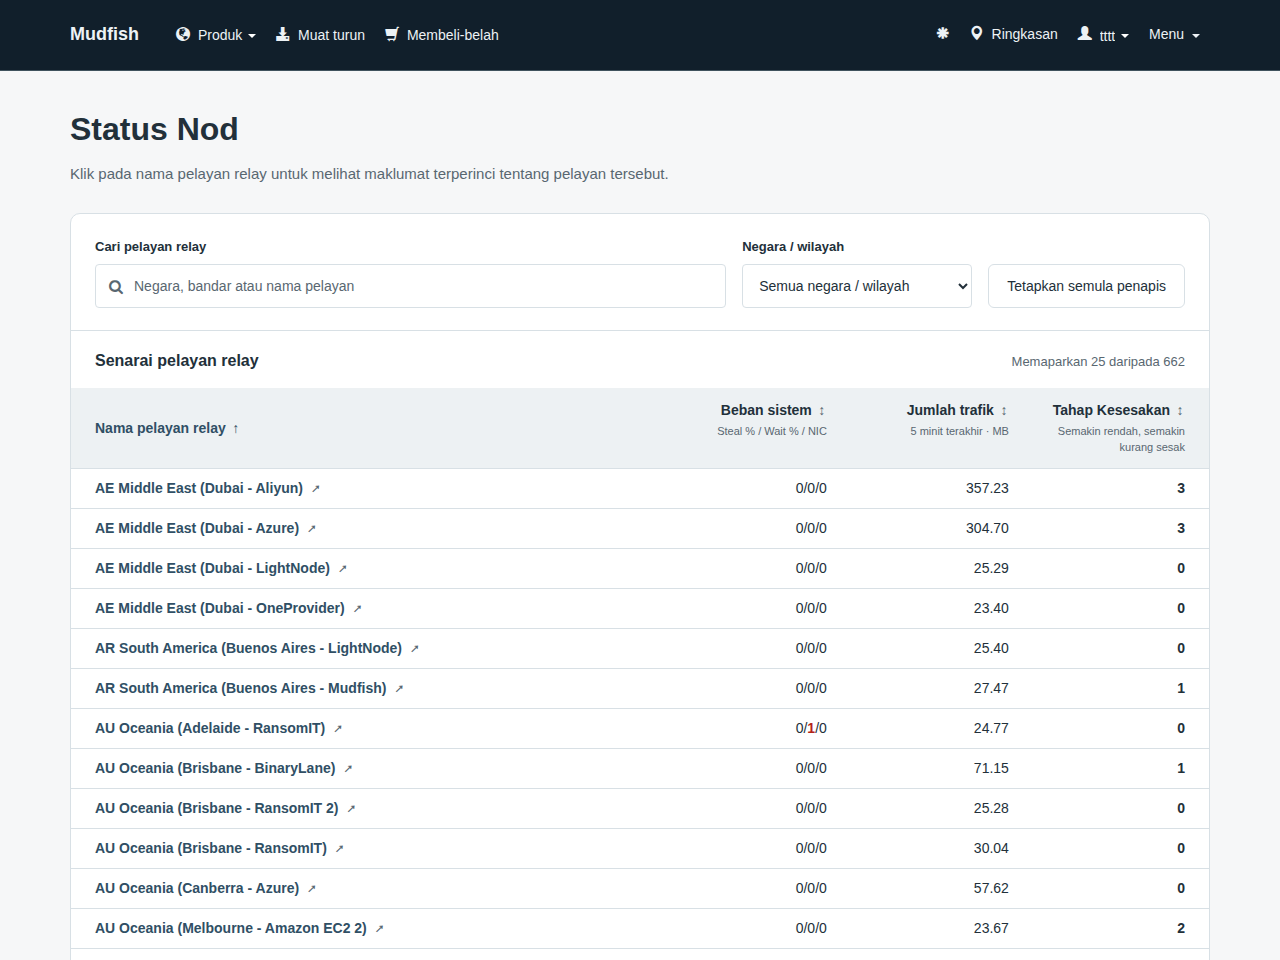Open external link icon for Dubai - Aliyun
The image size is (1280, 960).
tap(315, 489)
